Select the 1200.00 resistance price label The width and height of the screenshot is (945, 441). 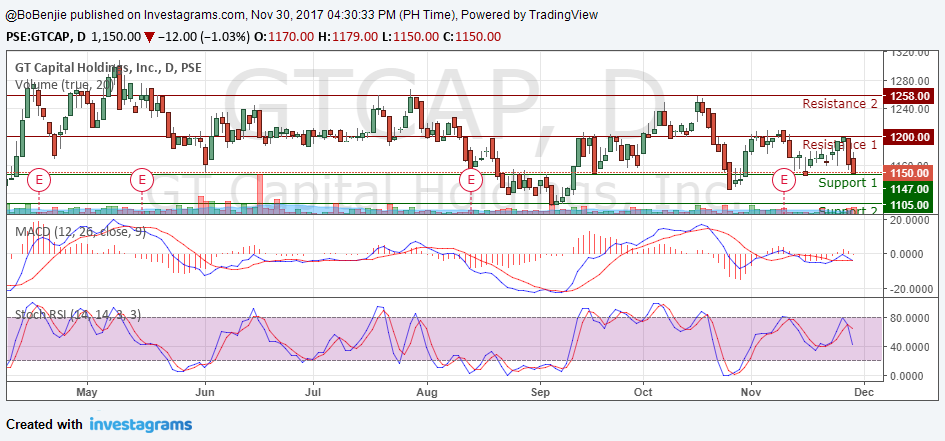(x=908, y=137)
